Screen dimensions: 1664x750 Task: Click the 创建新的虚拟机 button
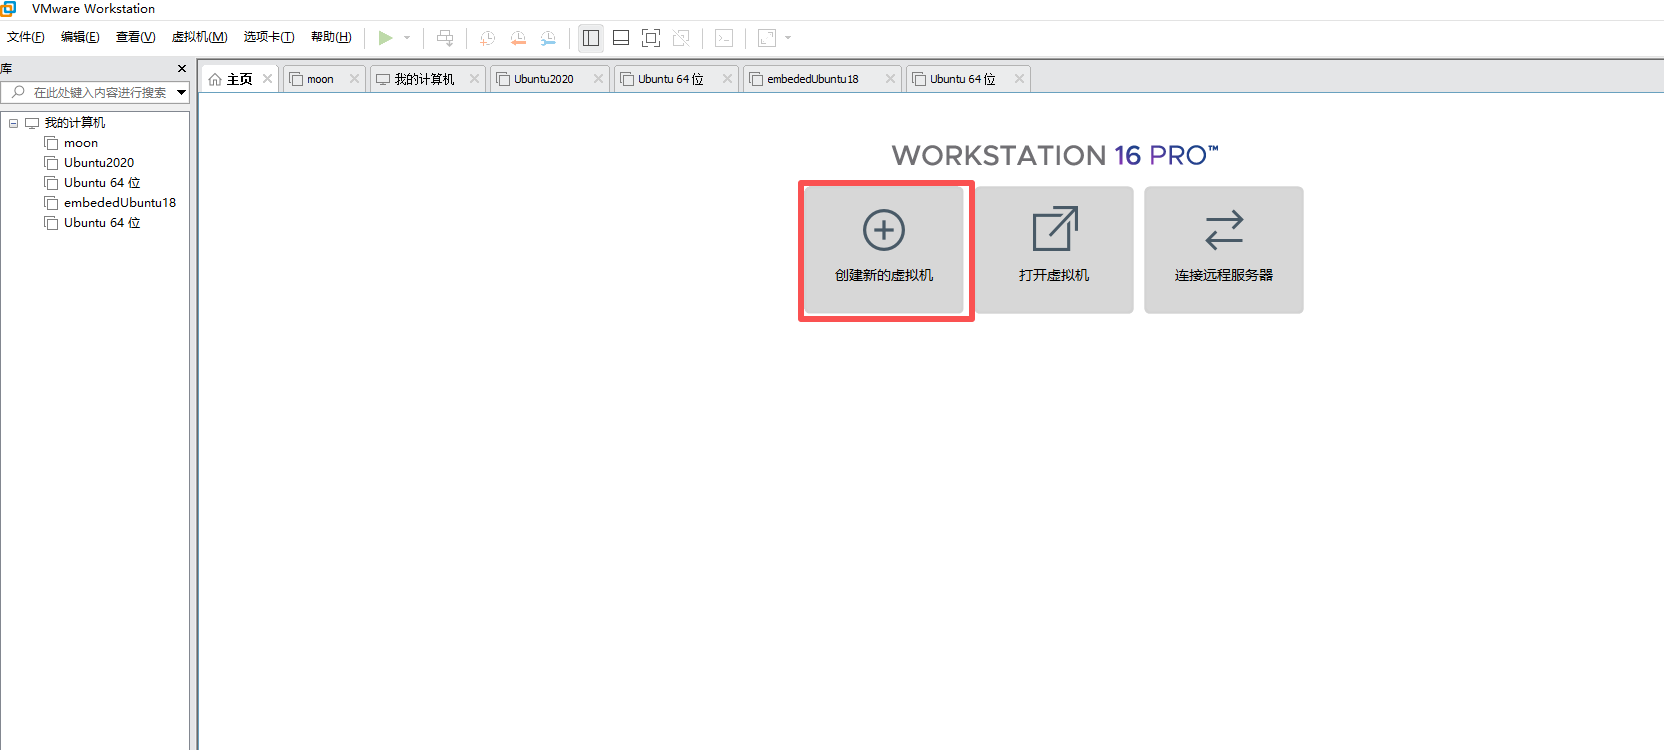[884, 250]
